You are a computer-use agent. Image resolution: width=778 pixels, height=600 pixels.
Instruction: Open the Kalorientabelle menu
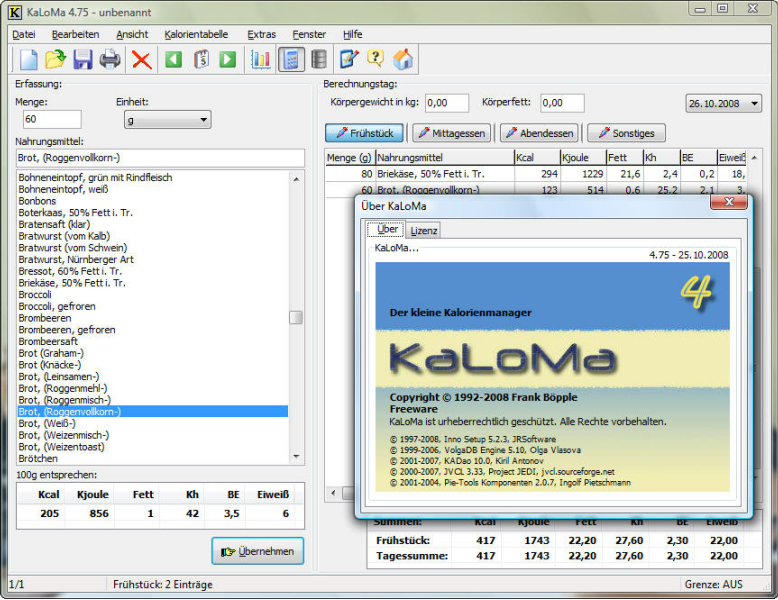(196, 34)
